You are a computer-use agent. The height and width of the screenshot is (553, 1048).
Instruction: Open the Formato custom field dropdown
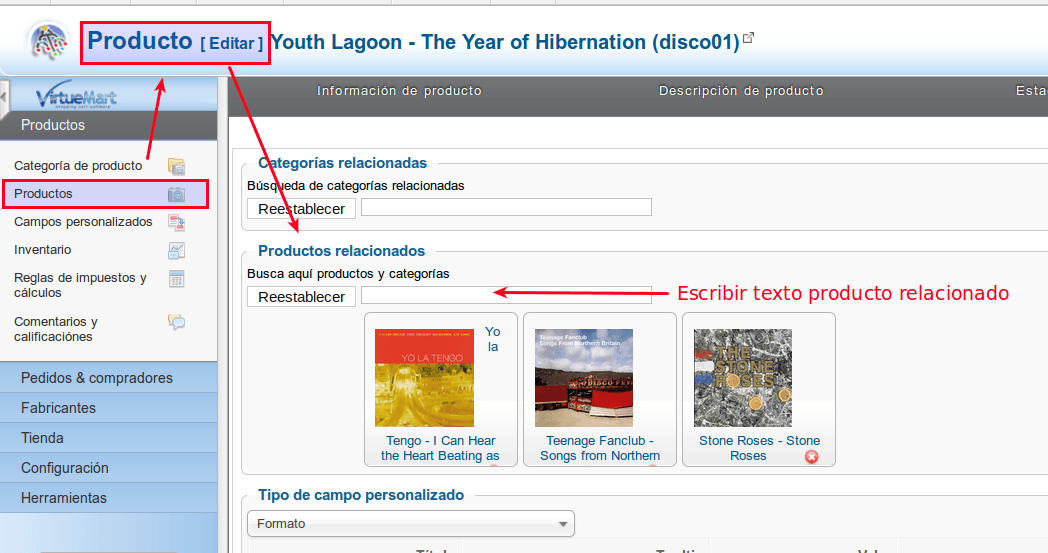pos(410,524)
